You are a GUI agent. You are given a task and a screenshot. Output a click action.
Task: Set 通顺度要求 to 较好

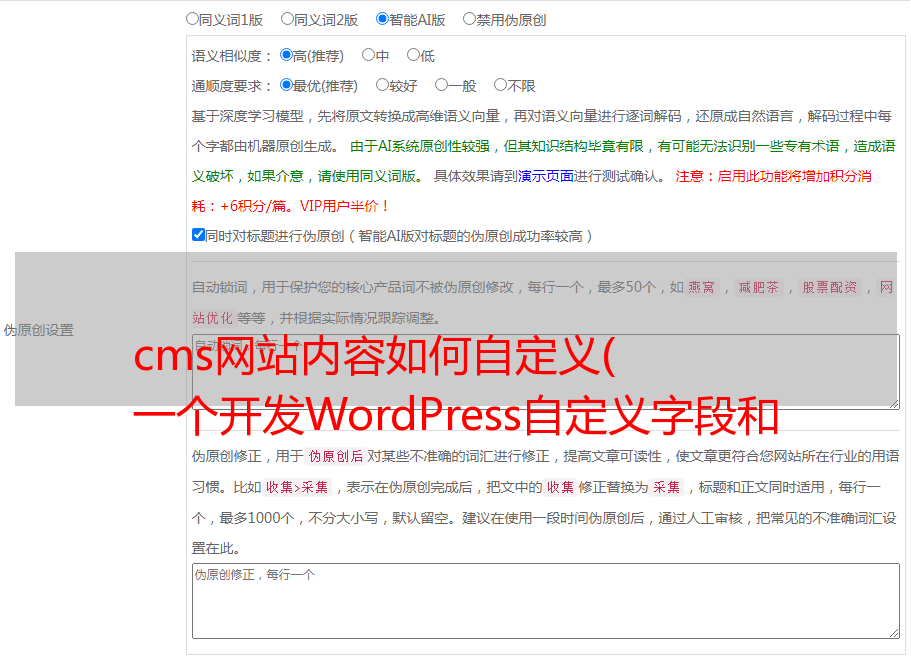(382, 85)
